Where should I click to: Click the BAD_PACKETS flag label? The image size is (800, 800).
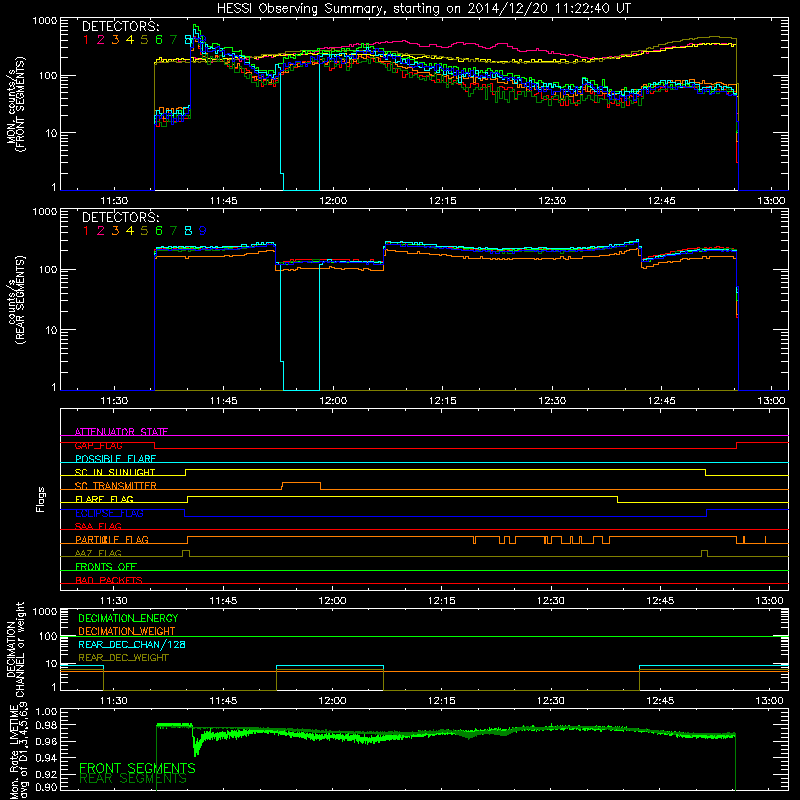pos(109,580)
